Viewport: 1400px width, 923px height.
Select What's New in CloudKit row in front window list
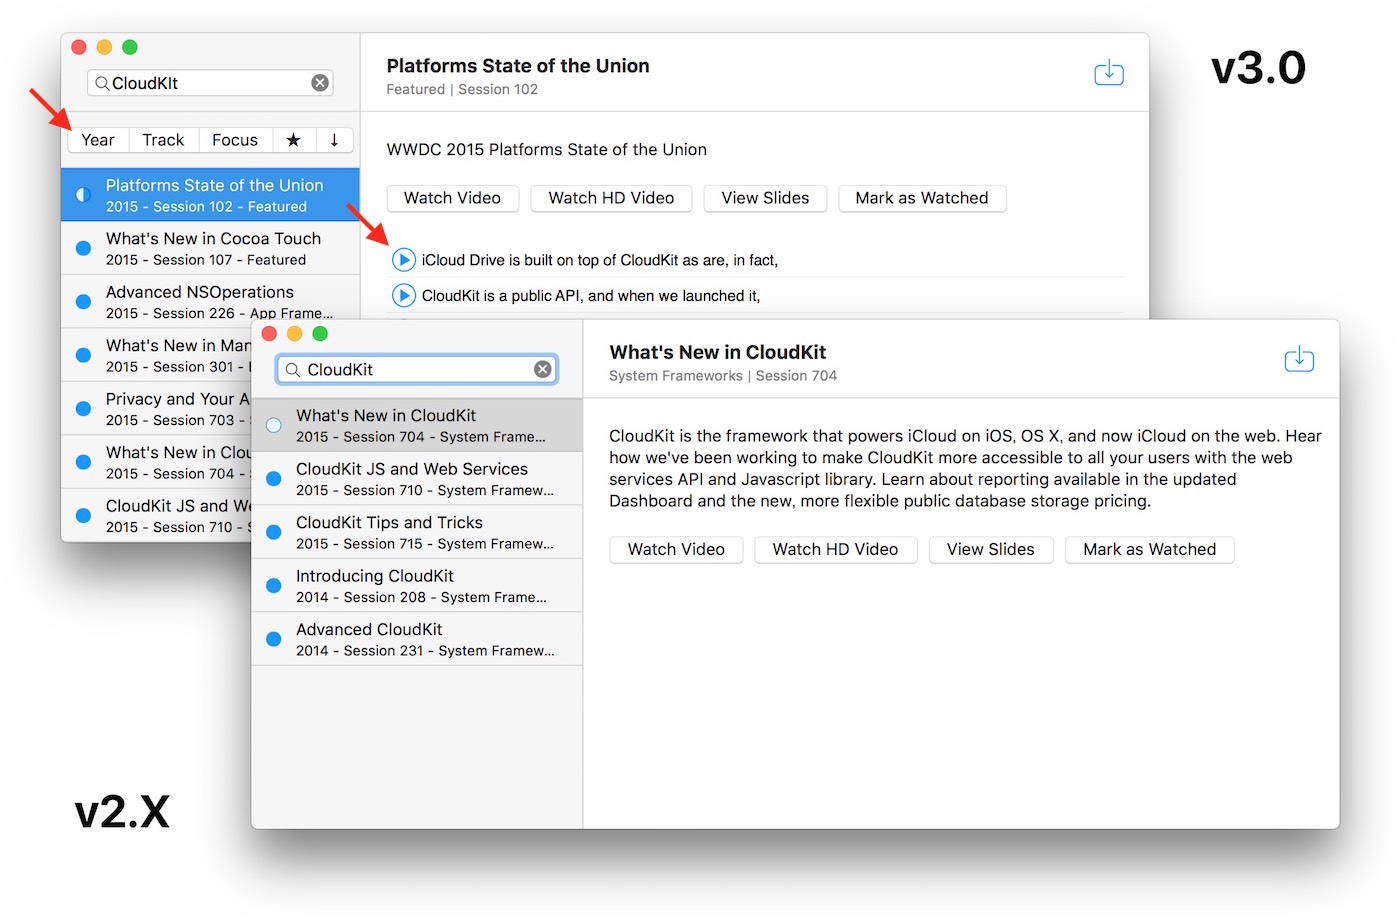click(x=417, y=425)
